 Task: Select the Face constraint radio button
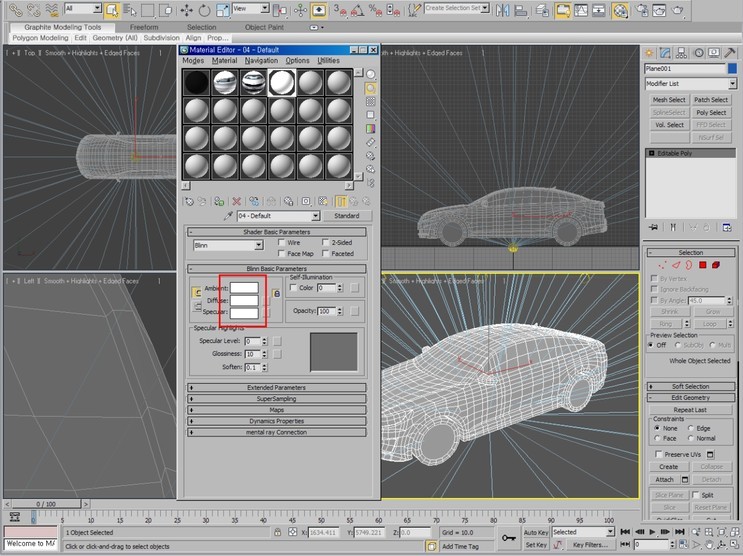pyautogui.click(x=657, y=438)
